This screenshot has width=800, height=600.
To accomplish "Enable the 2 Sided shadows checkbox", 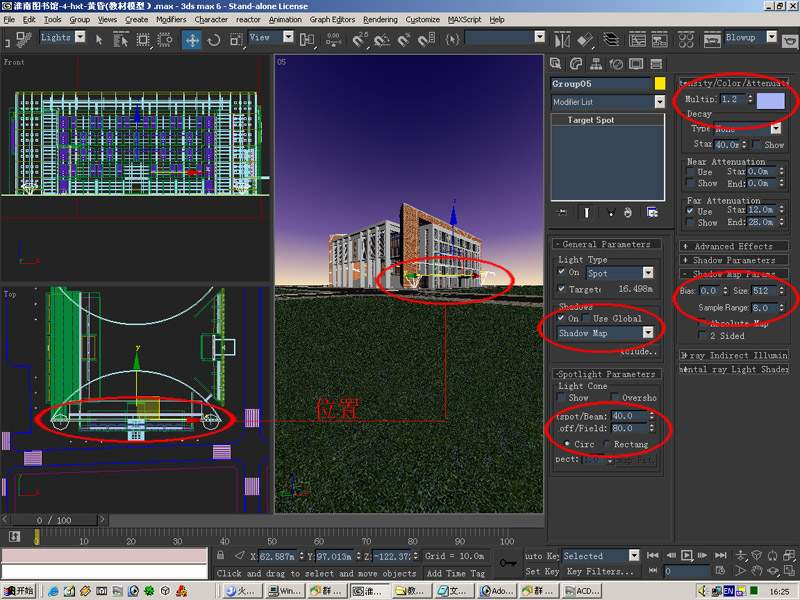I will click(x=703, y=335).
